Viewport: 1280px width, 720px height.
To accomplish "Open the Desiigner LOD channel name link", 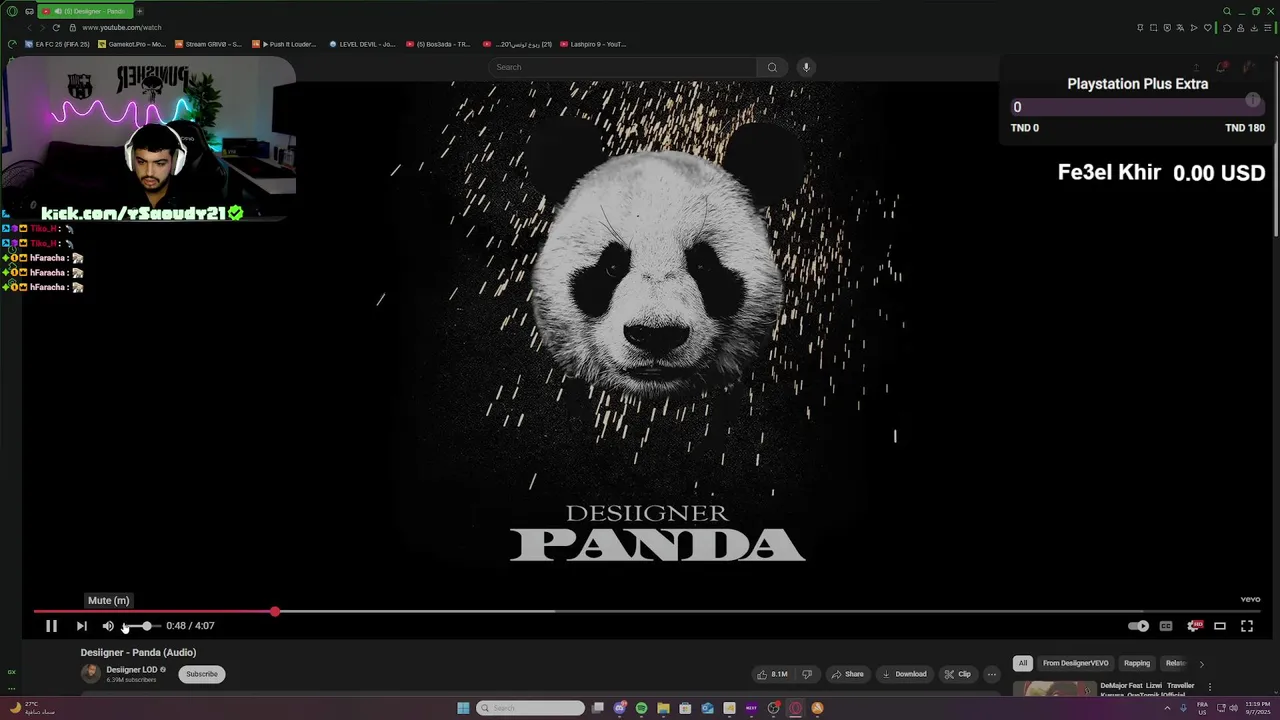I will (x=132, y=670).
